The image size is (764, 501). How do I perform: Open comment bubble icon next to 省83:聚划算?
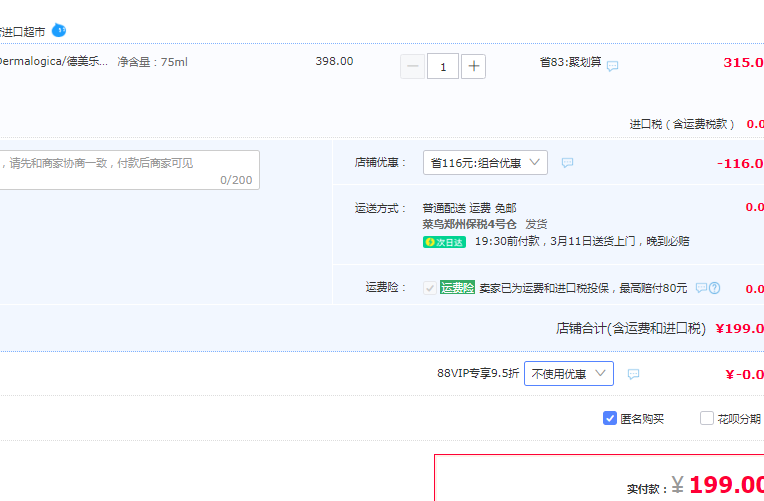[612, 66]
